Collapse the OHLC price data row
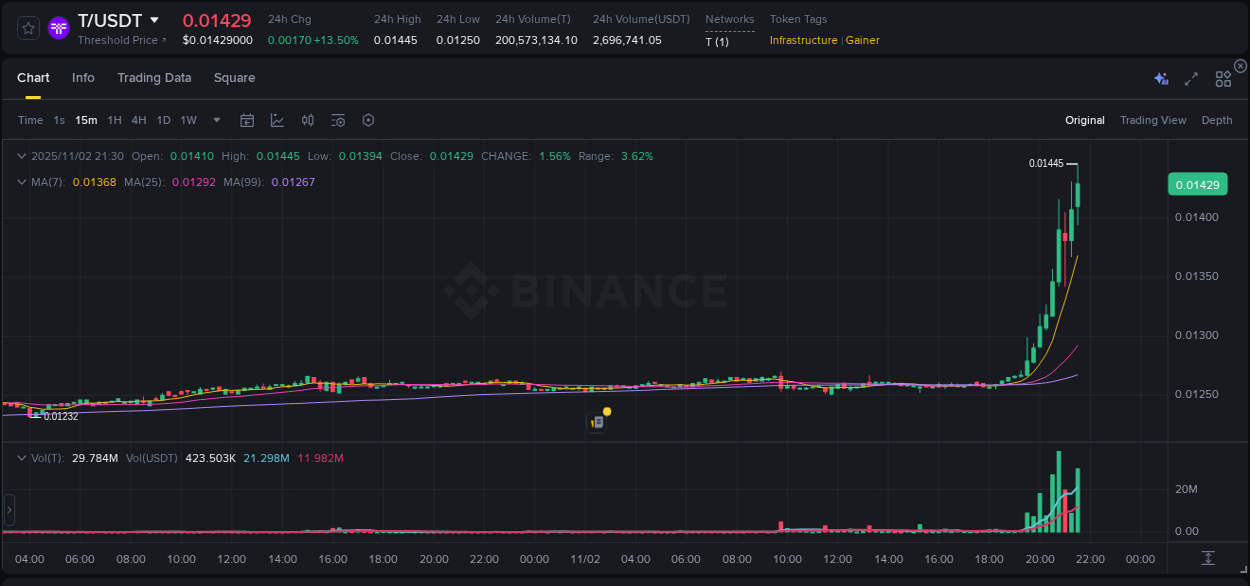Image resolution: width=1250 pixels, height=586 pixels. [x=21, y=156]
